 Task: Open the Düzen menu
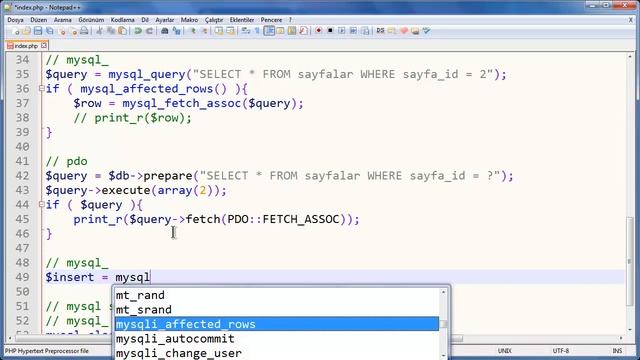39,20
